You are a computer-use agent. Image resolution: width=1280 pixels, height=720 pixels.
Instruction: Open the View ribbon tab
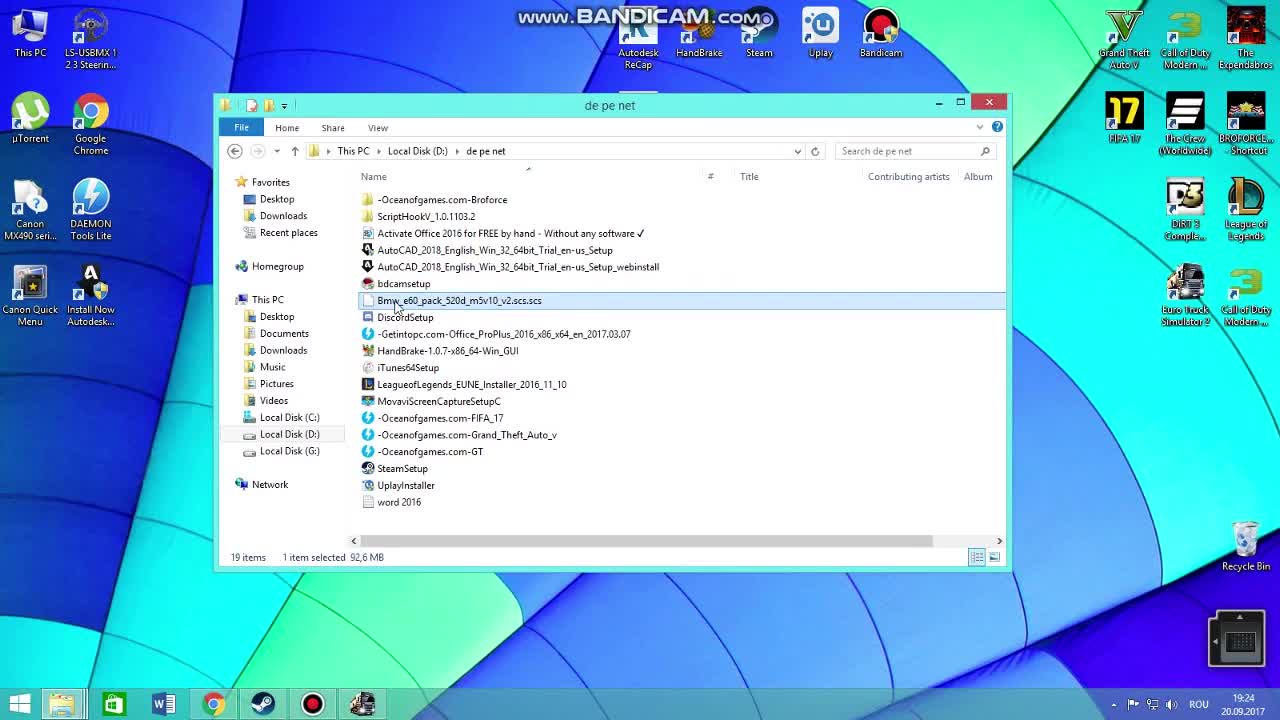pyautogui.click(x=378, y=128)
